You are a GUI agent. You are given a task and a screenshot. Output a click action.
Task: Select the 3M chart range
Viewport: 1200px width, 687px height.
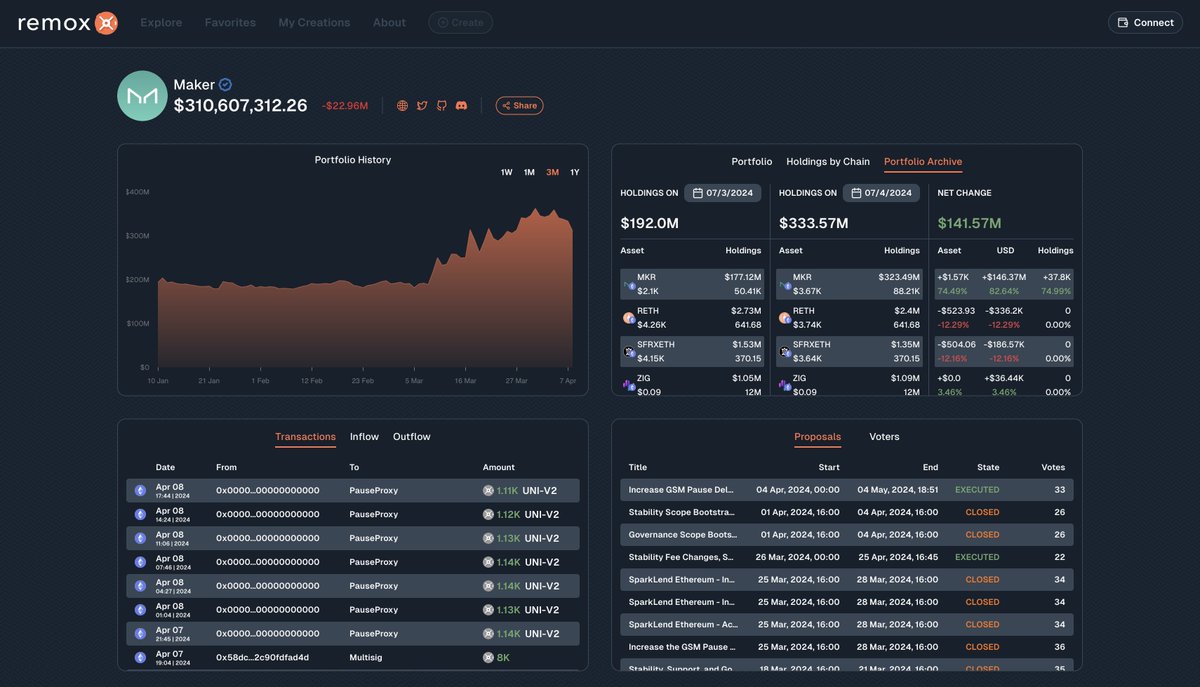click(x=552, y=172)
